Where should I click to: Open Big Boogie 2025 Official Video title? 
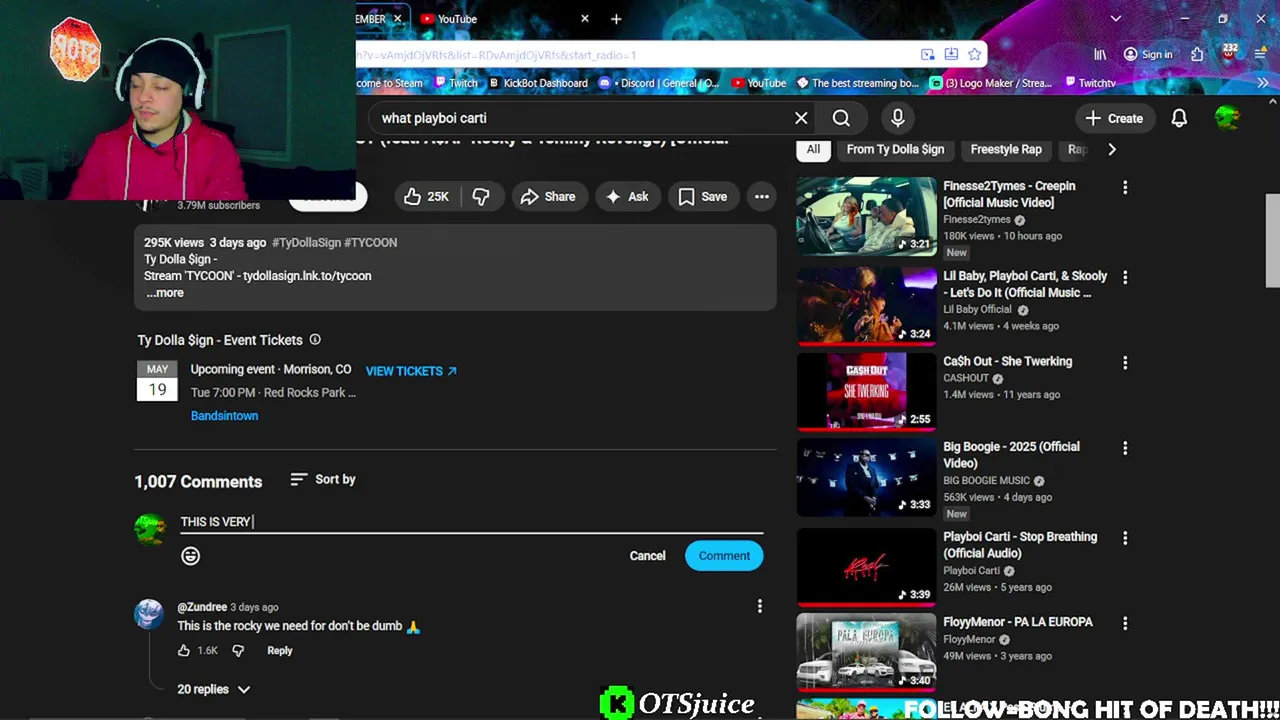coord(1011,455)
